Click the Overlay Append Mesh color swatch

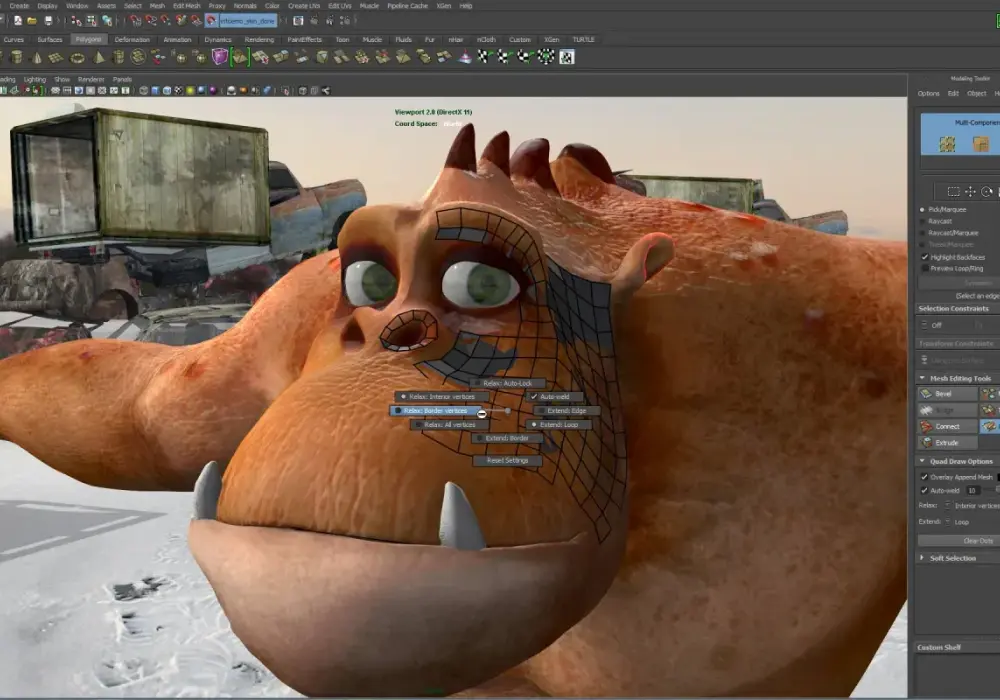tap(998, 477)
